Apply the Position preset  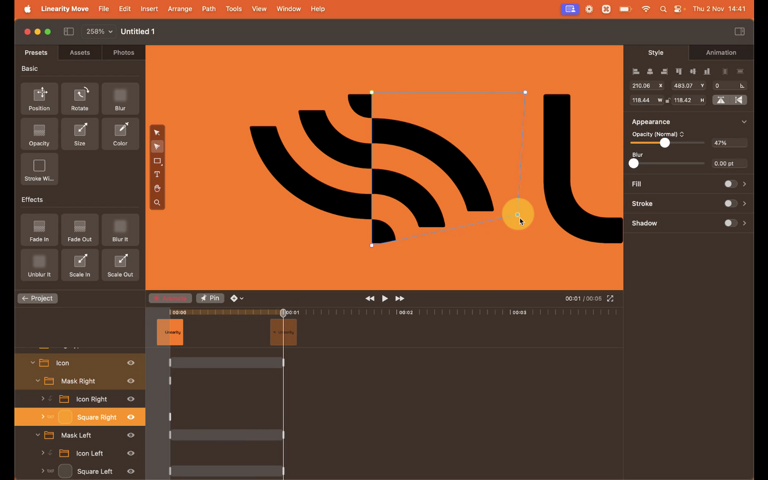click(x=39, y=98)
